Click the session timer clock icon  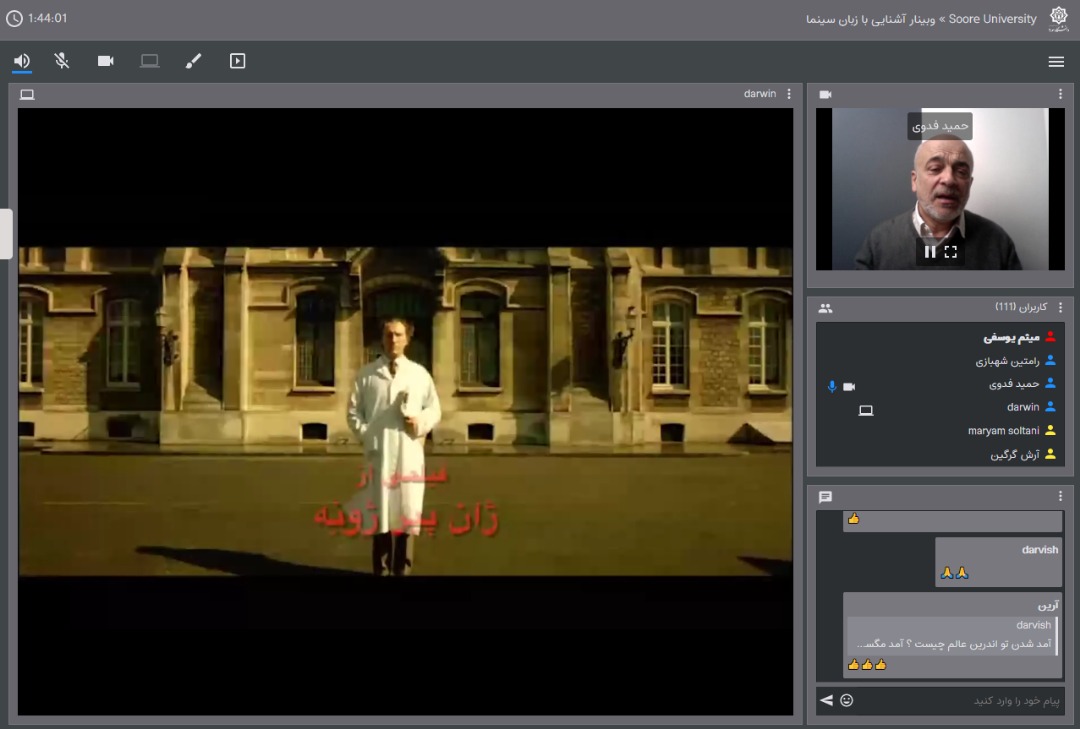14,19
